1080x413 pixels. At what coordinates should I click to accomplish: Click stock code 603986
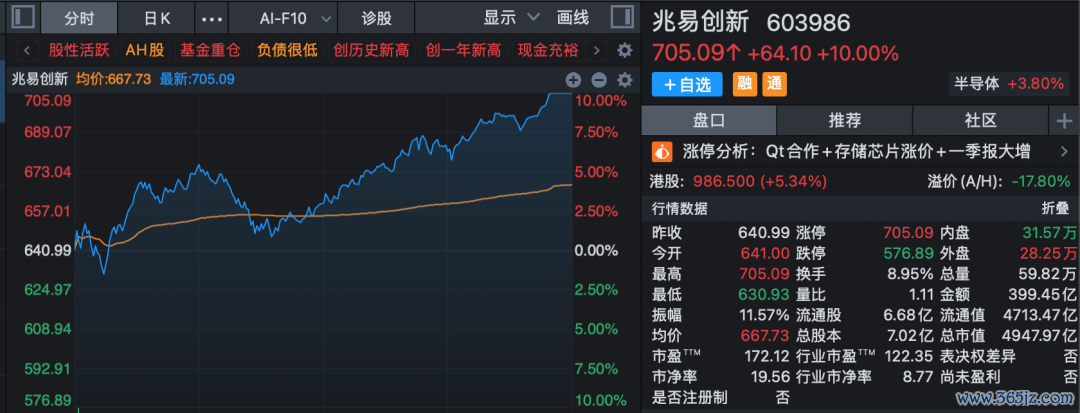(809, 23)
